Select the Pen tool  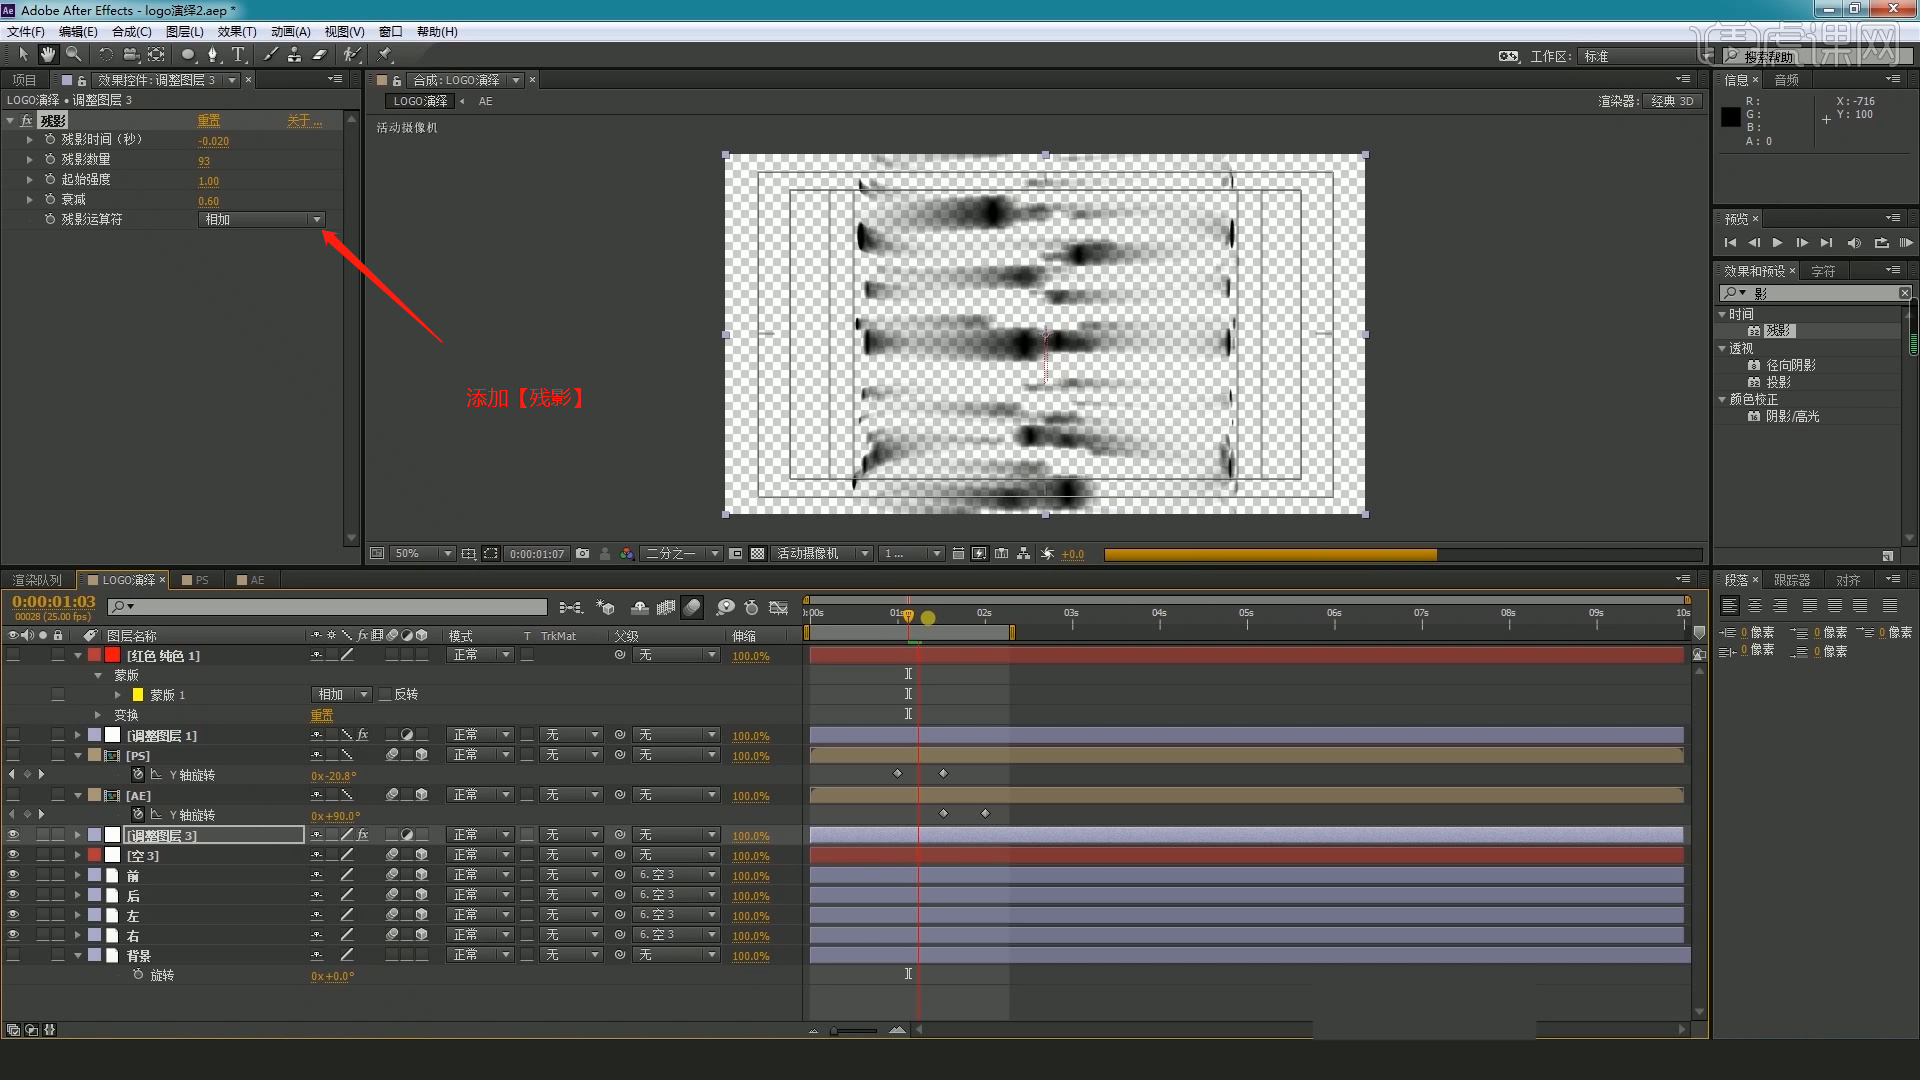pos(212,55)
